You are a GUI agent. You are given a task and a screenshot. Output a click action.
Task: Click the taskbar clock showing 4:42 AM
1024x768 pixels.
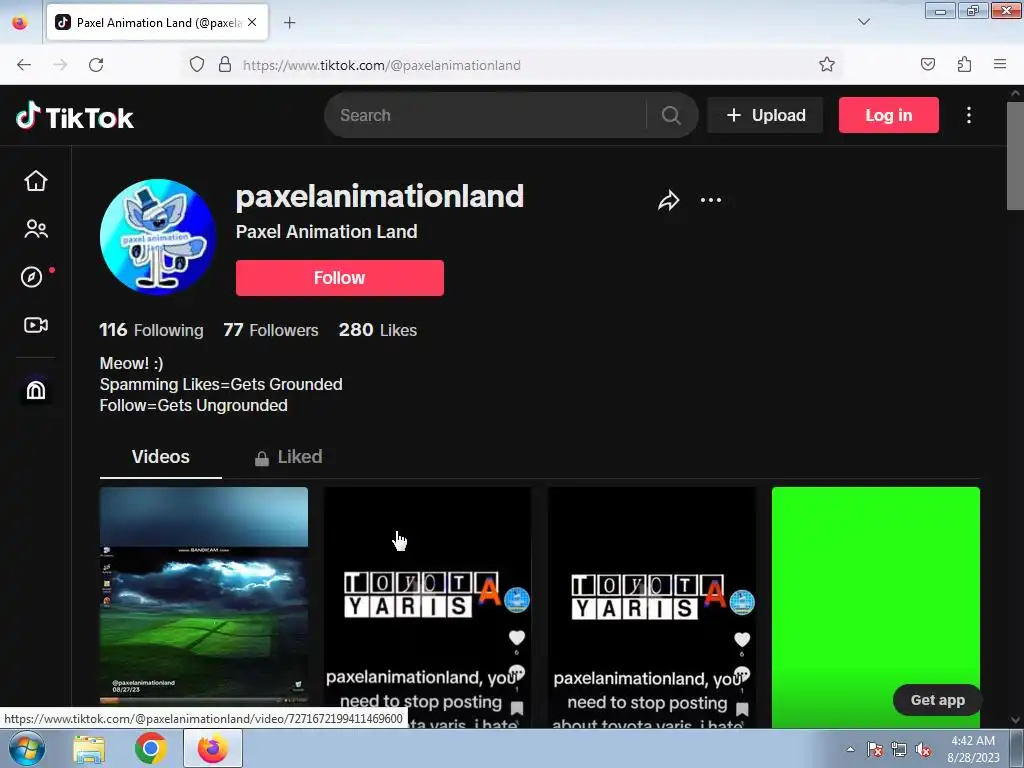pyautogui.click(x=972, y=748)
